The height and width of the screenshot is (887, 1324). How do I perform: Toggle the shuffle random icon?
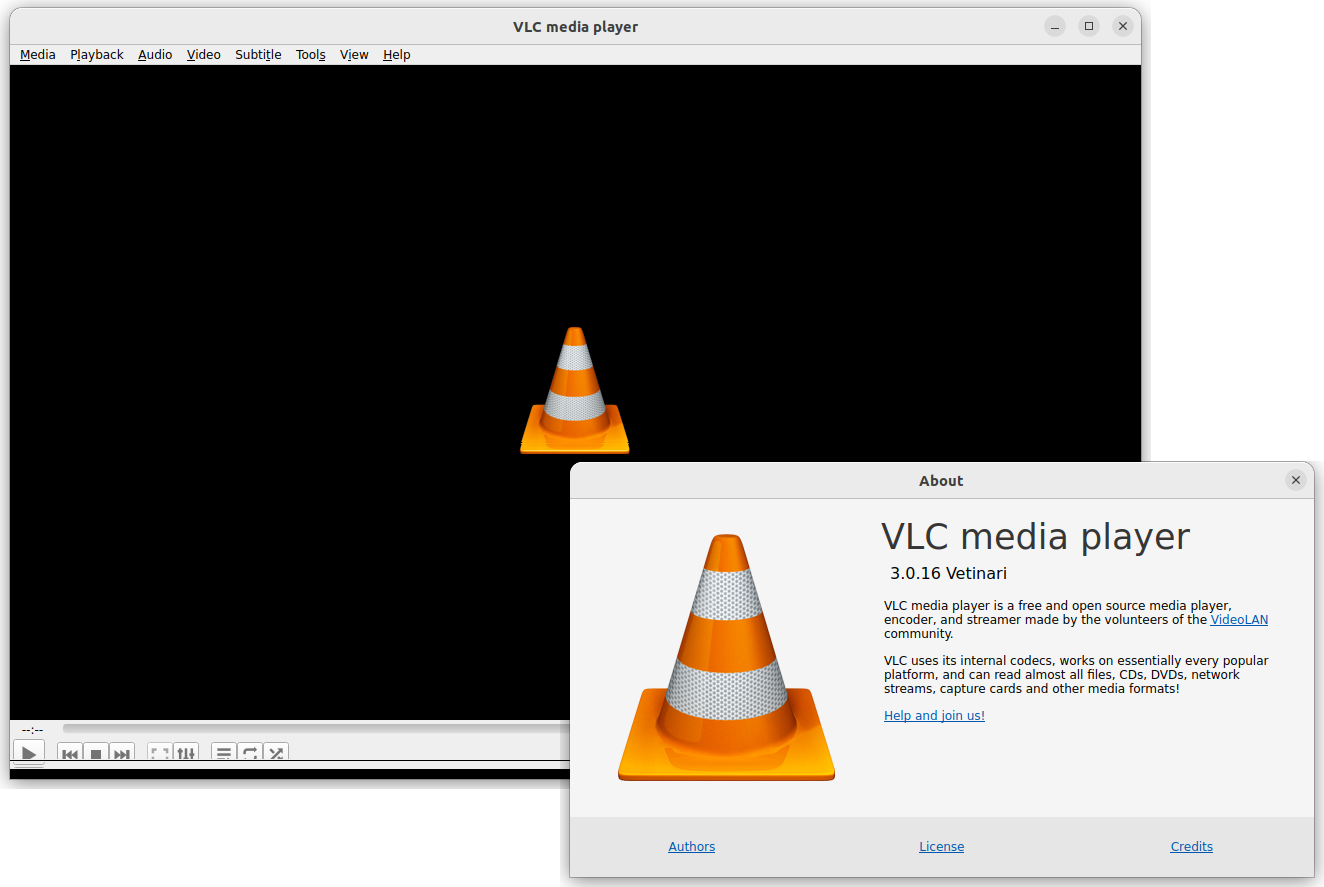click(x=276, y=753)
